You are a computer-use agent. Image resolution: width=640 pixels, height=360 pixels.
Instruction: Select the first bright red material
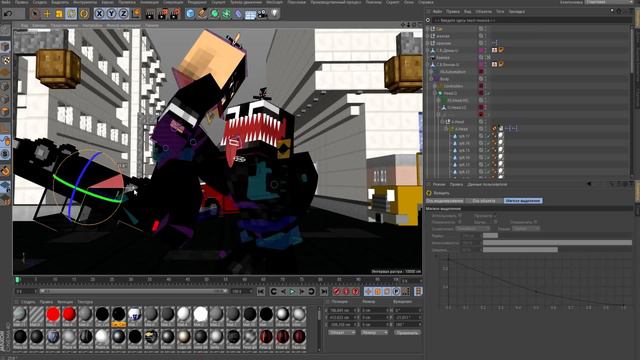(x=53, y=314)
